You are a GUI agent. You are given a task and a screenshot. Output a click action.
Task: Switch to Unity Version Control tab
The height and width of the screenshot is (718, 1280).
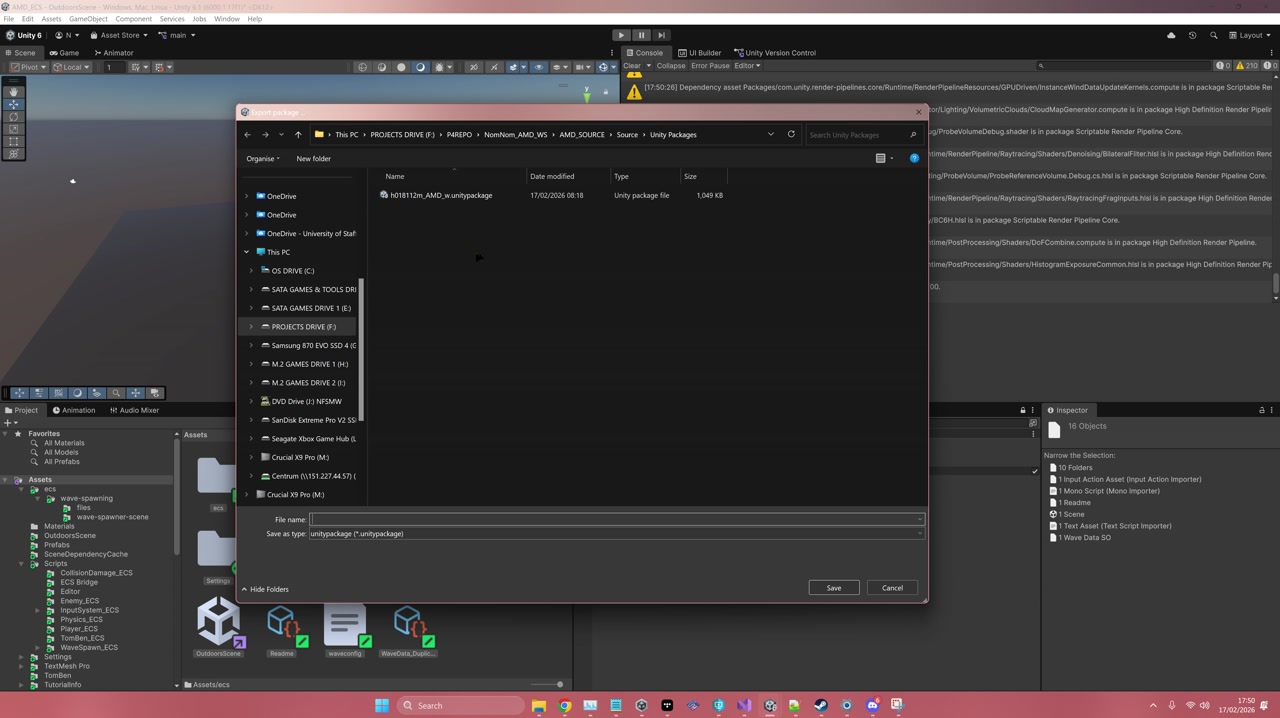(775, 53)
